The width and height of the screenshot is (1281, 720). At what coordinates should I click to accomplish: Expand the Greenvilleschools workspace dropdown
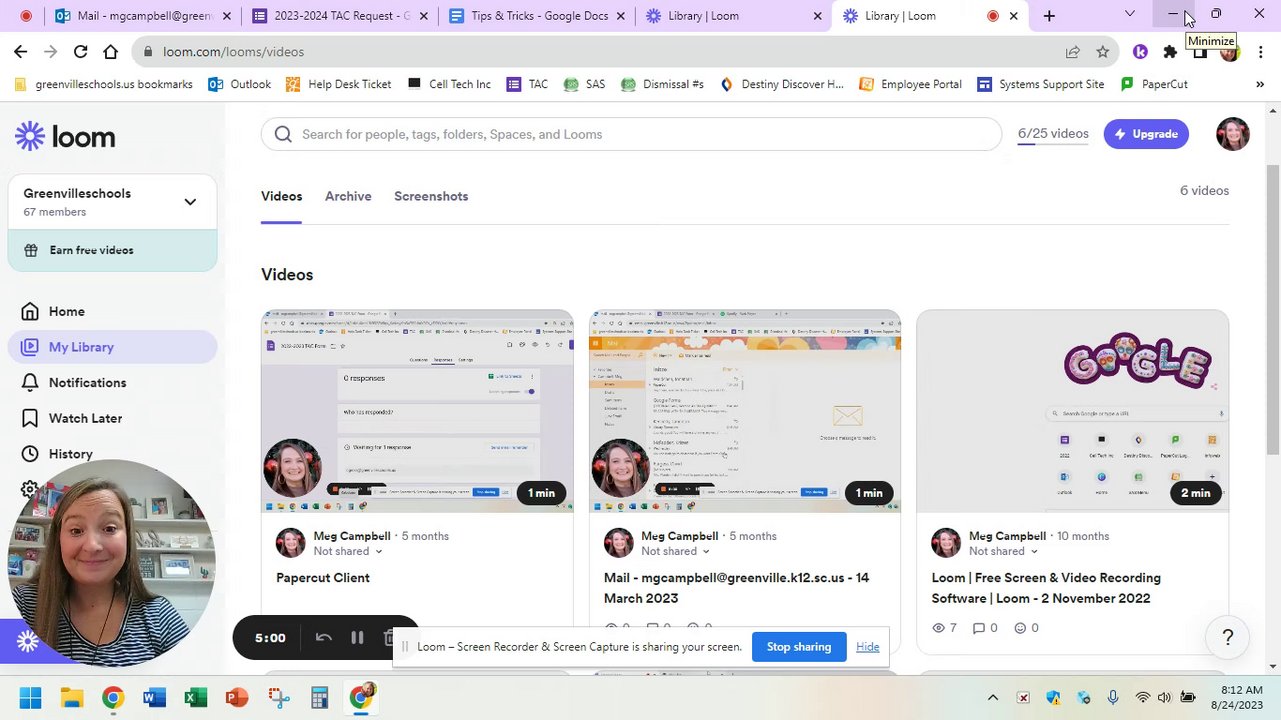pos(190,202)
